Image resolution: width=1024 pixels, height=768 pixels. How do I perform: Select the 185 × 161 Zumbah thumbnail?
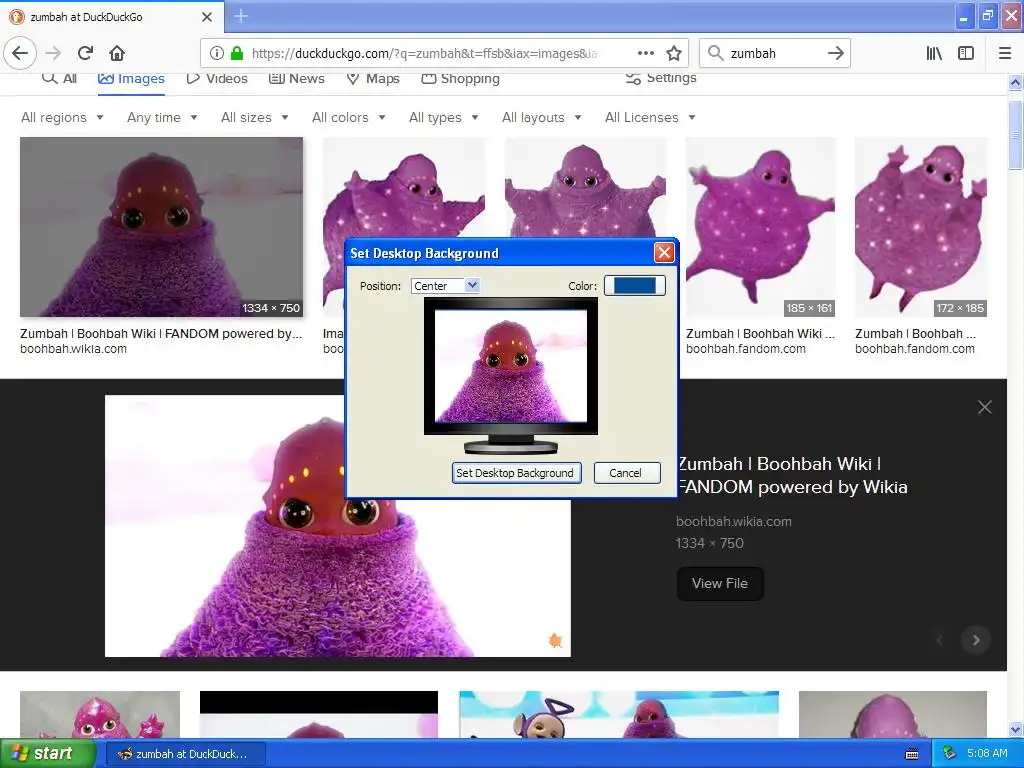tap(760, 227)
